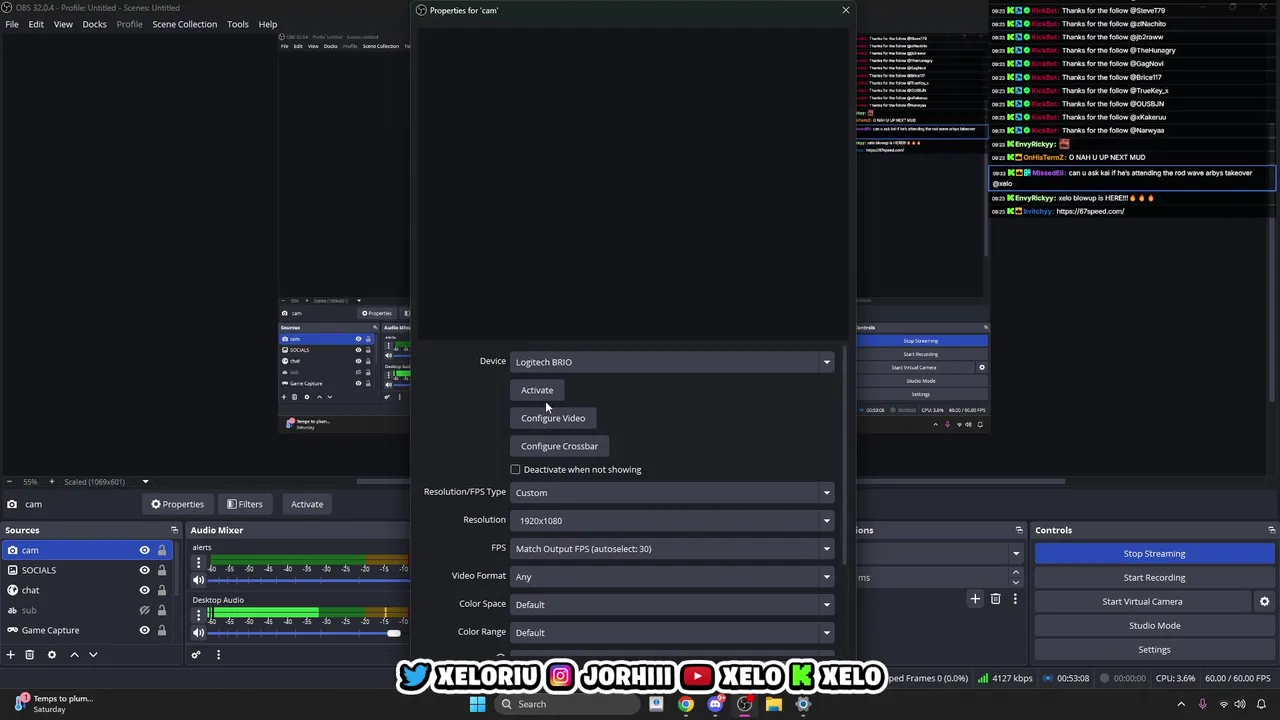
Task: Open File Explorer from the taskbar
Action: pyautogui.click(x=774, y=704)
